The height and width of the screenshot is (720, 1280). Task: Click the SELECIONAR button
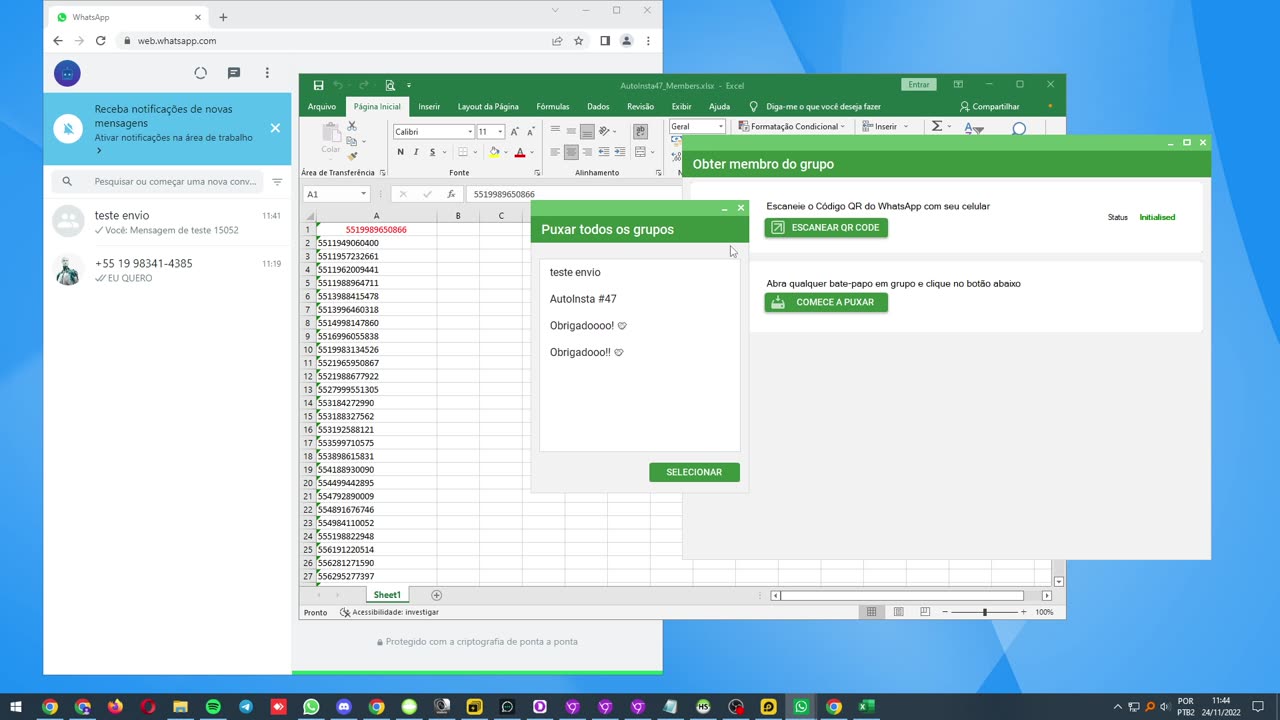(694, 472)
